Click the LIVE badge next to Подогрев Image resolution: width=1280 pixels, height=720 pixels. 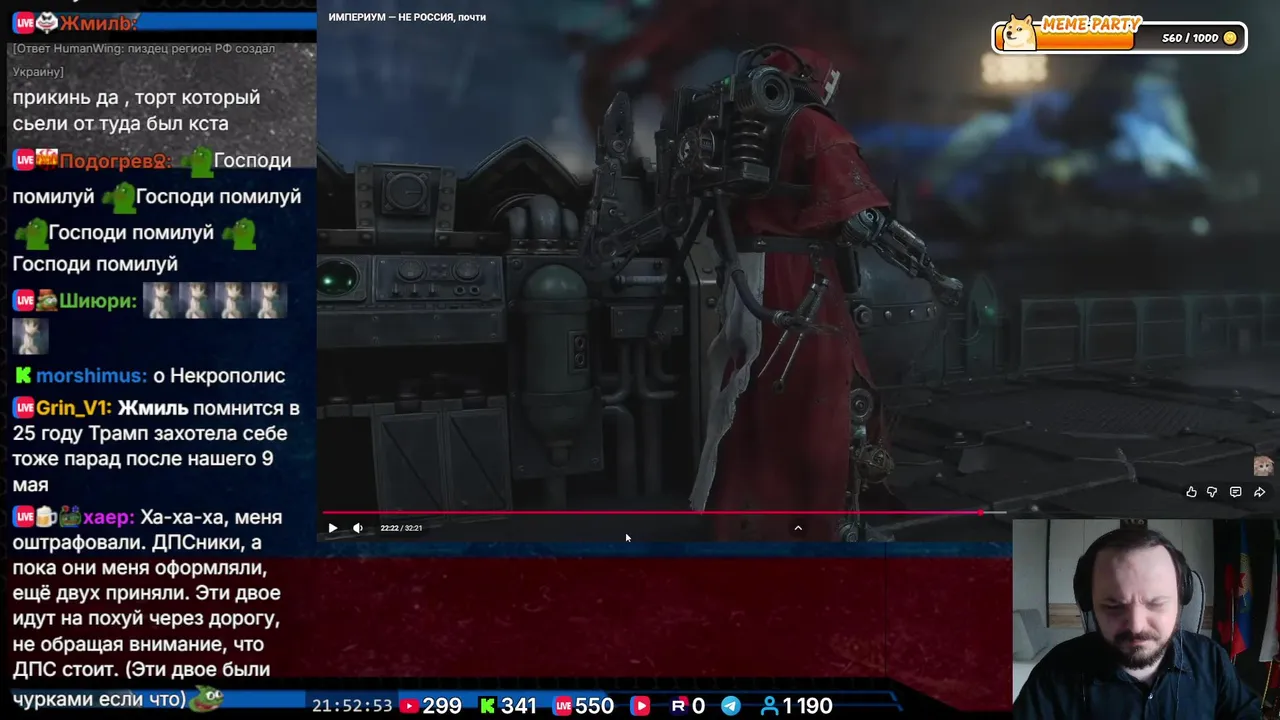point(23,160)
